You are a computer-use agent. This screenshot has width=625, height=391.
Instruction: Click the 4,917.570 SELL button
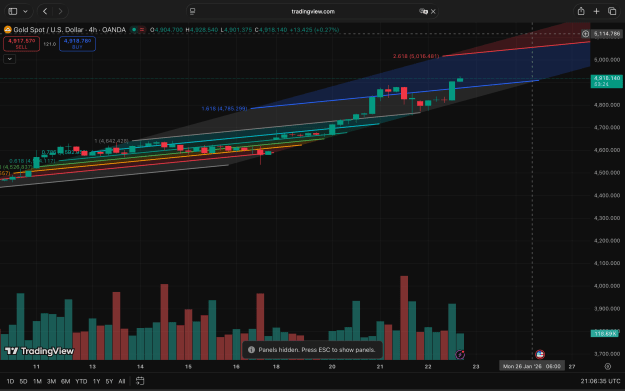click(x=22, y=44)
